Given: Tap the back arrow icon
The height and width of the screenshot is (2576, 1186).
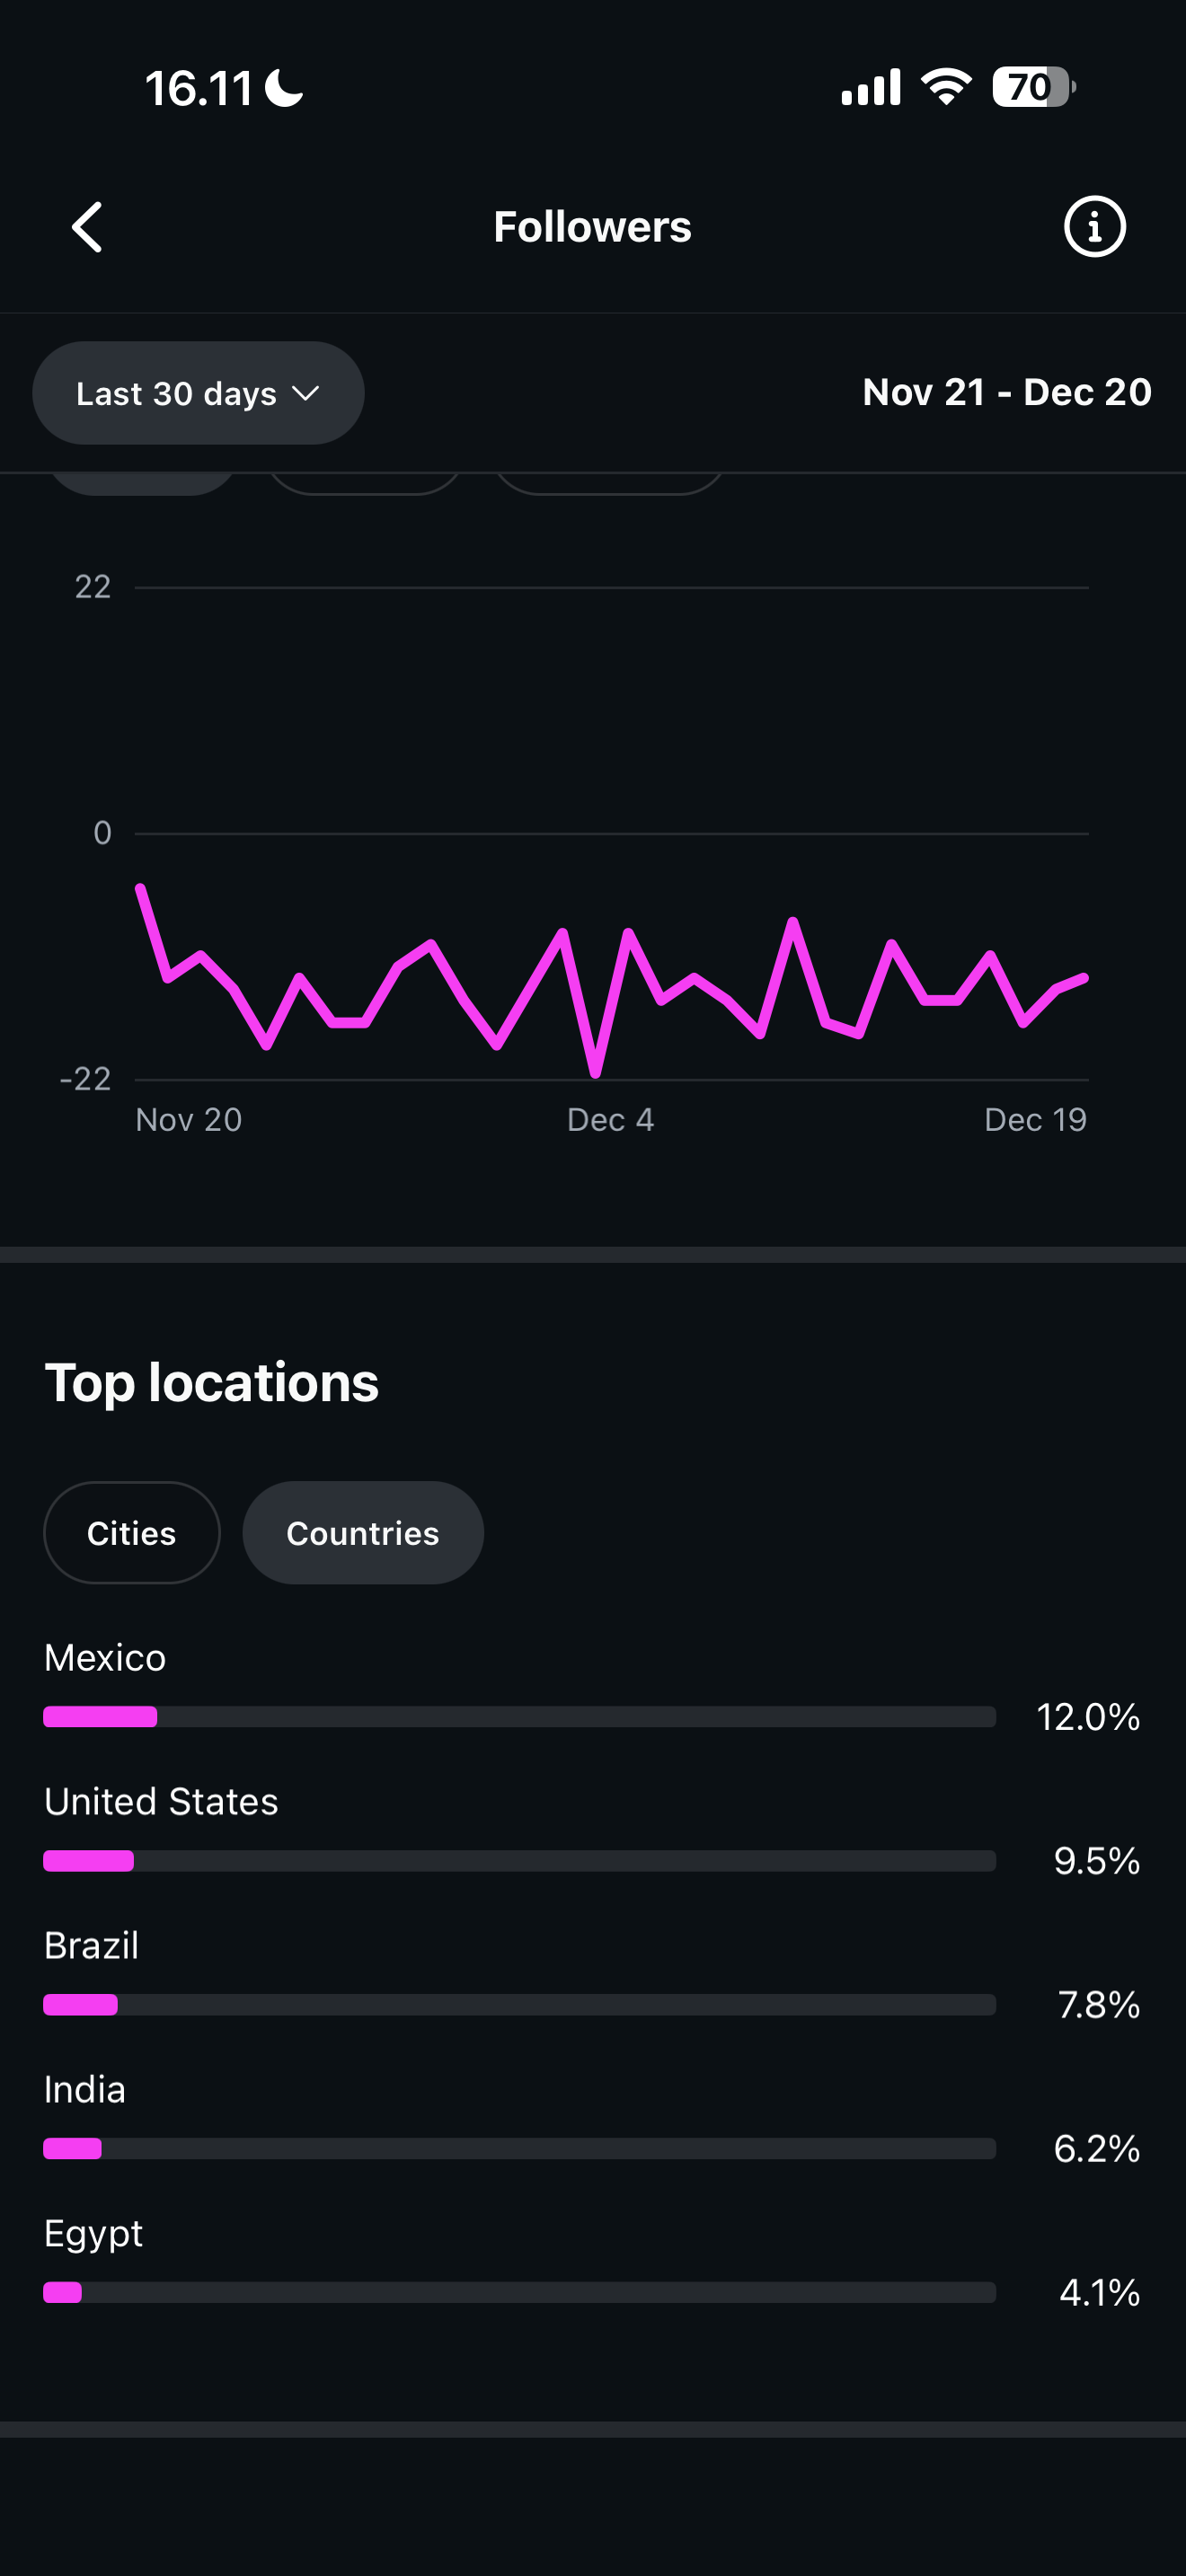Looking at the screenshot, I should pos(88,227).
